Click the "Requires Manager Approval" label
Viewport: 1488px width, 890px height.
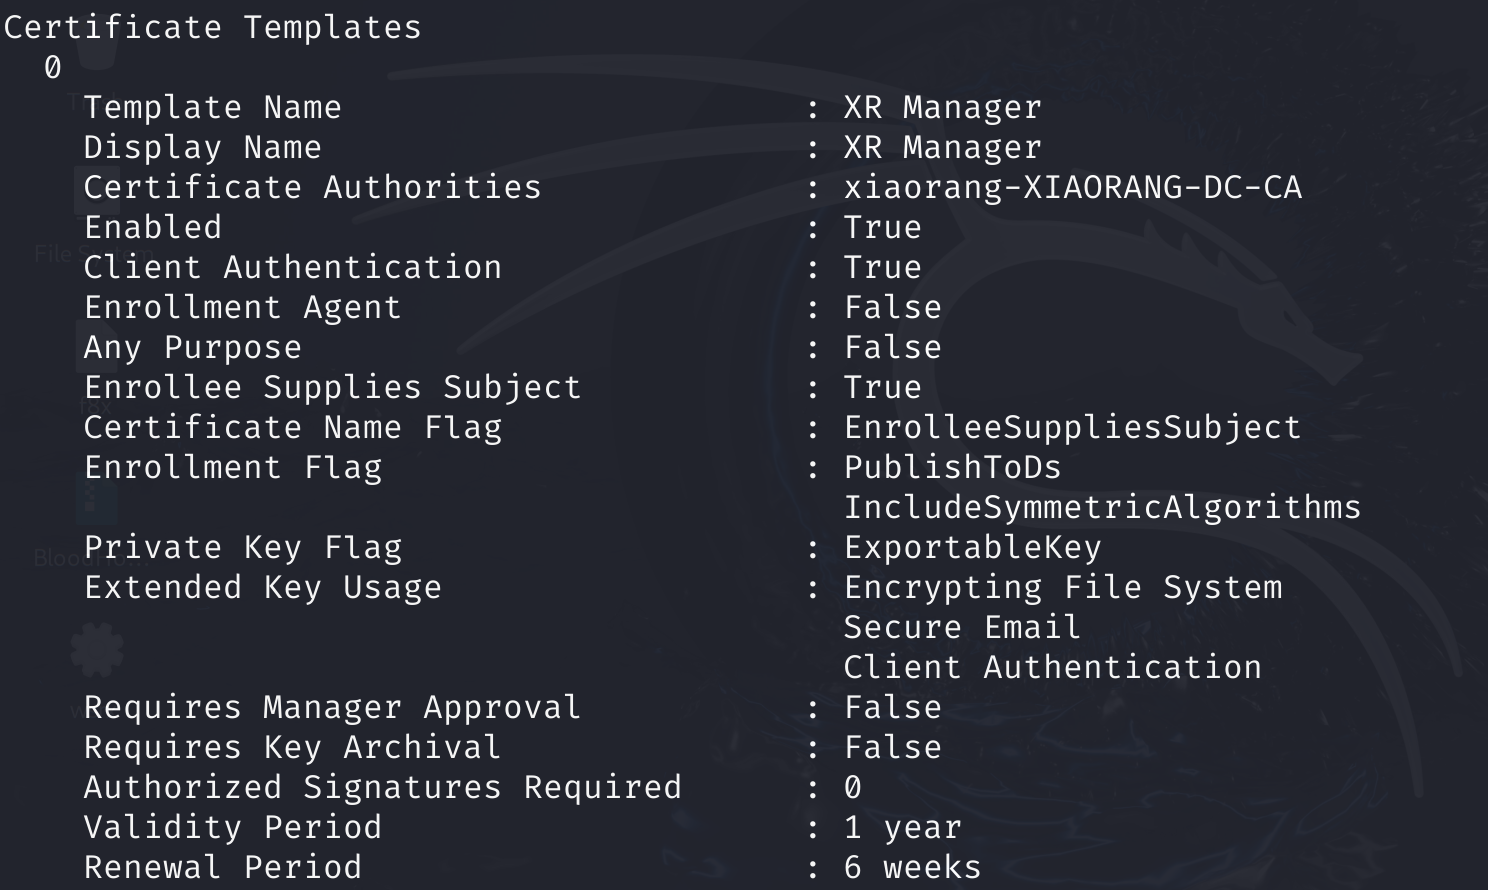point(332,708)
